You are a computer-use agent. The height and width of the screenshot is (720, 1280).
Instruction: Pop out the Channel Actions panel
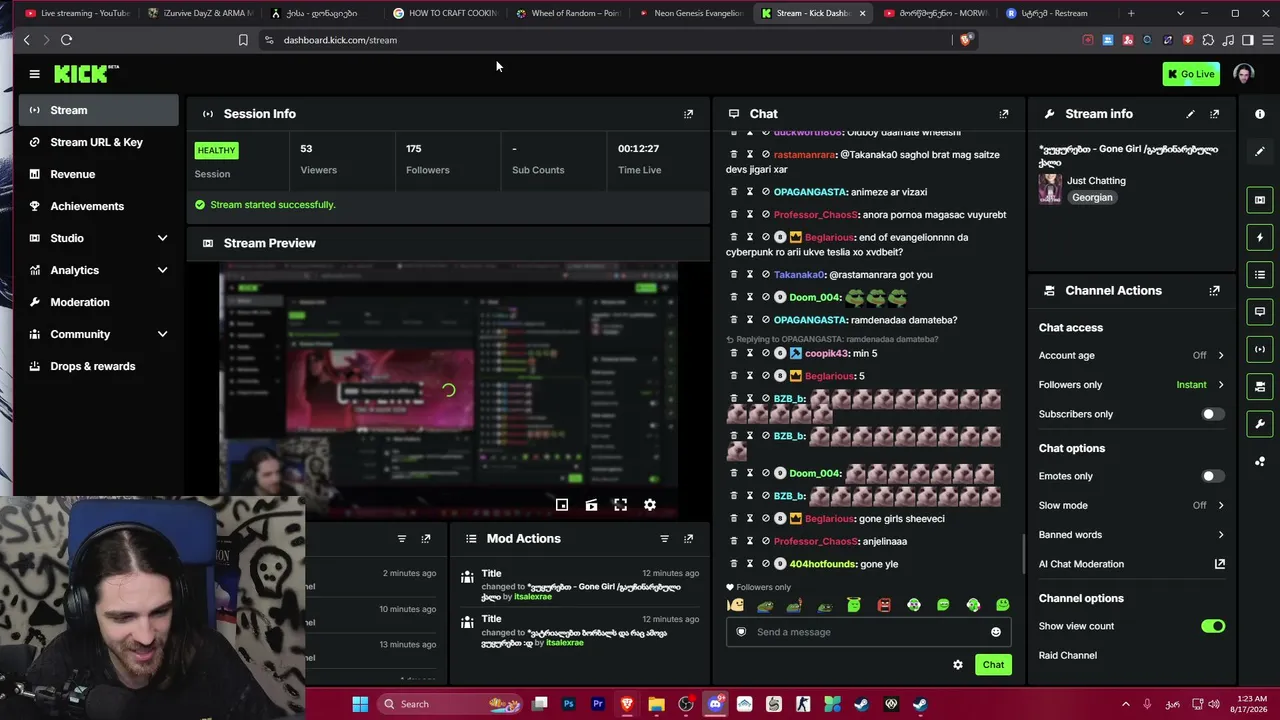click(1215, 291)
